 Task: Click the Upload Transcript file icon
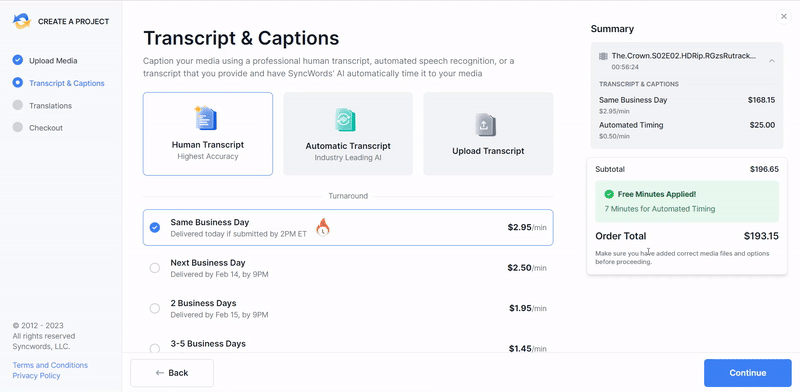pos(486,125)
